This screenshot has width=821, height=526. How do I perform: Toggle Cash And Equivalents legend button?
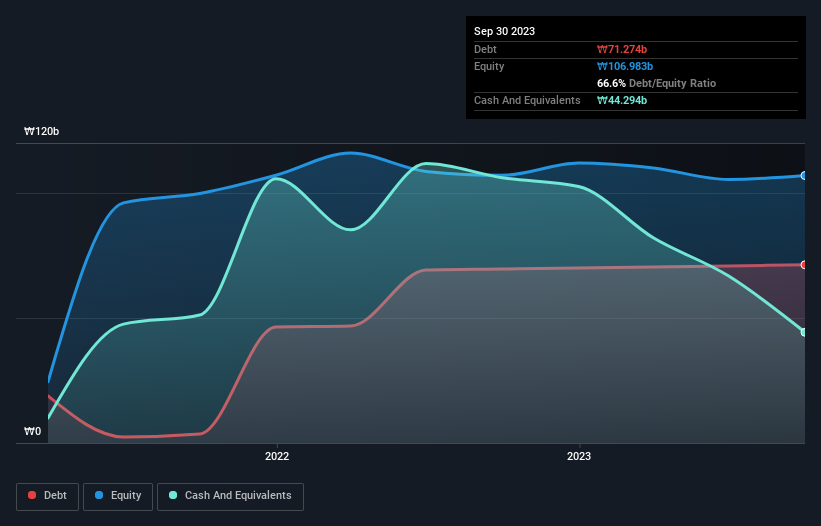point(230,496)
